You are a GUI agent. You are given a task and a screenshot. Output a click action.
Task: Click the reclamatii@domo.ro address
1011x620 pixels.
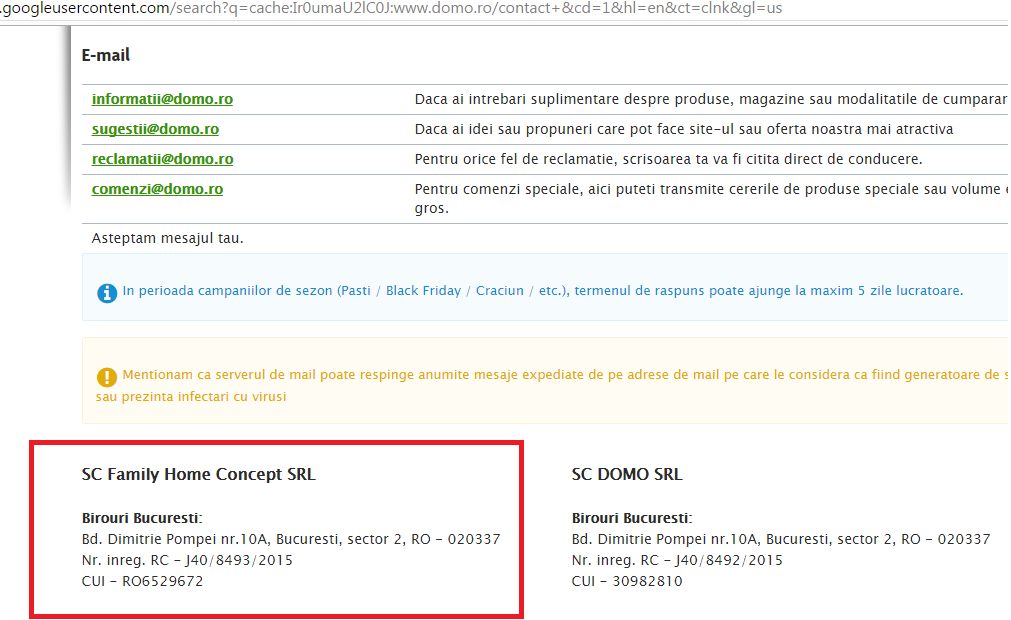tap(162, 159)
